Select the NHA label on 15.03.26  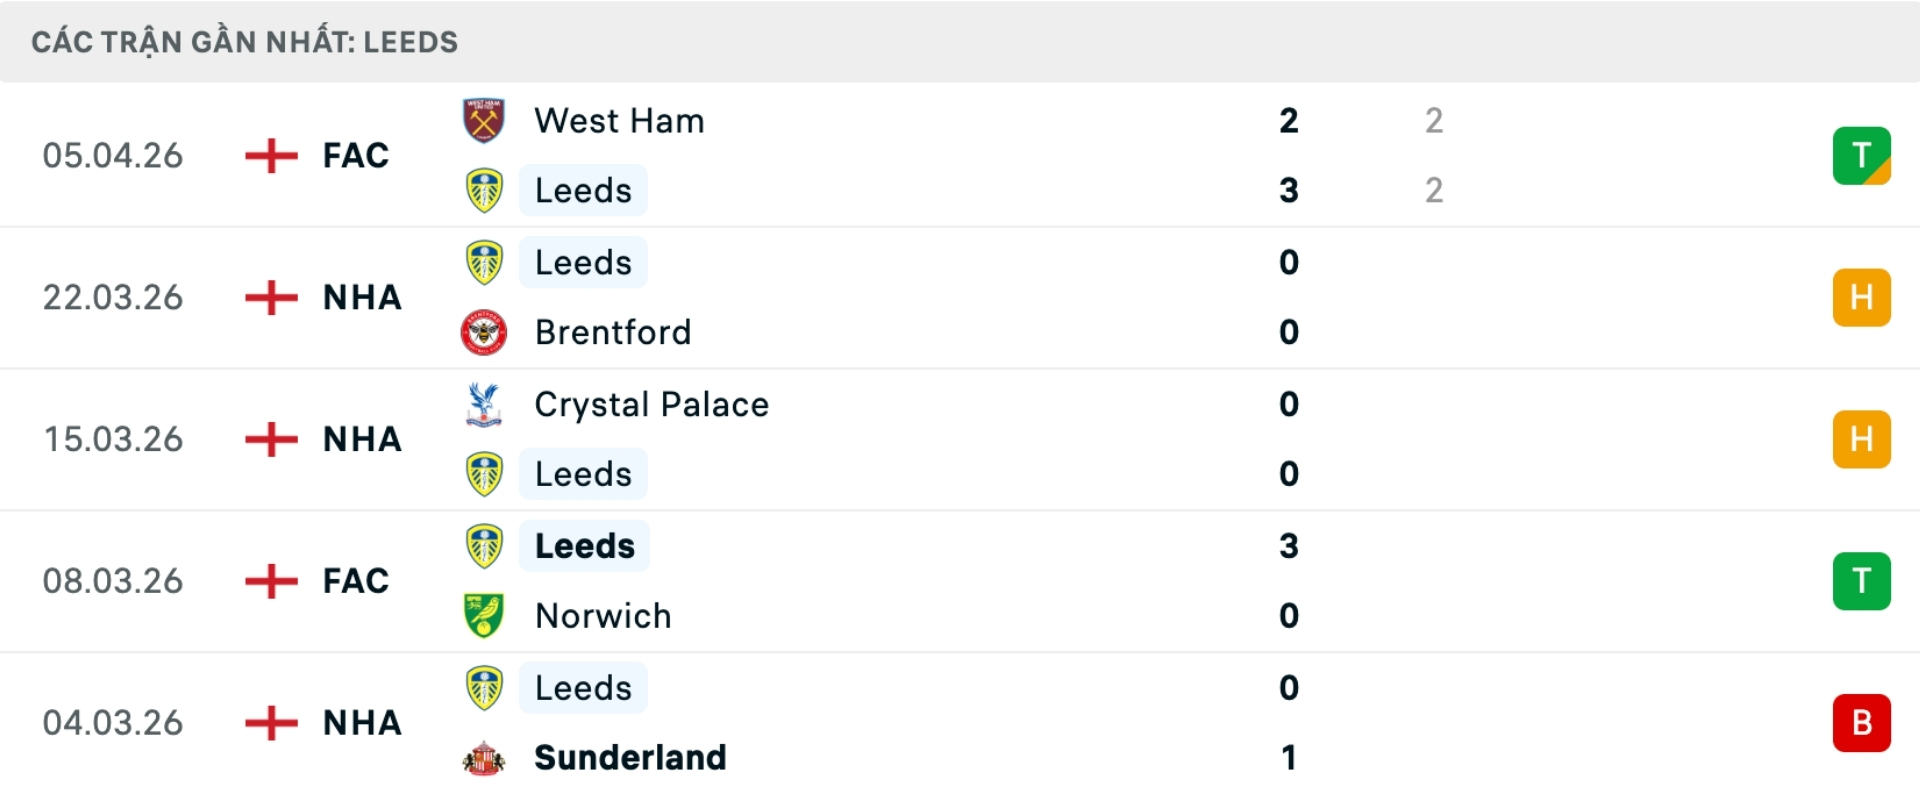tap(362, 439)
